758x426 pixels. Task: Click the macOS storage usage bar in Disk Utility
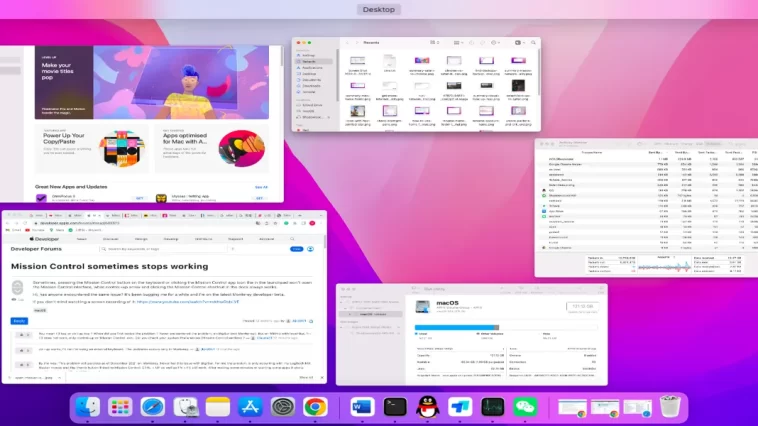coord(506,327)
